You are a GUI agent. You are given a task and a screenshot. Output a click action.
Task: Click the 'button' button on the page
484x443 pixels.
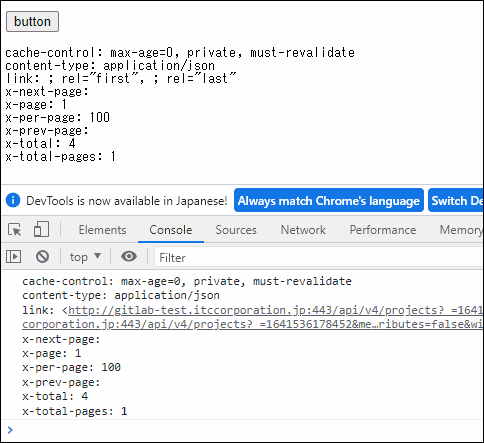[32, 22]
